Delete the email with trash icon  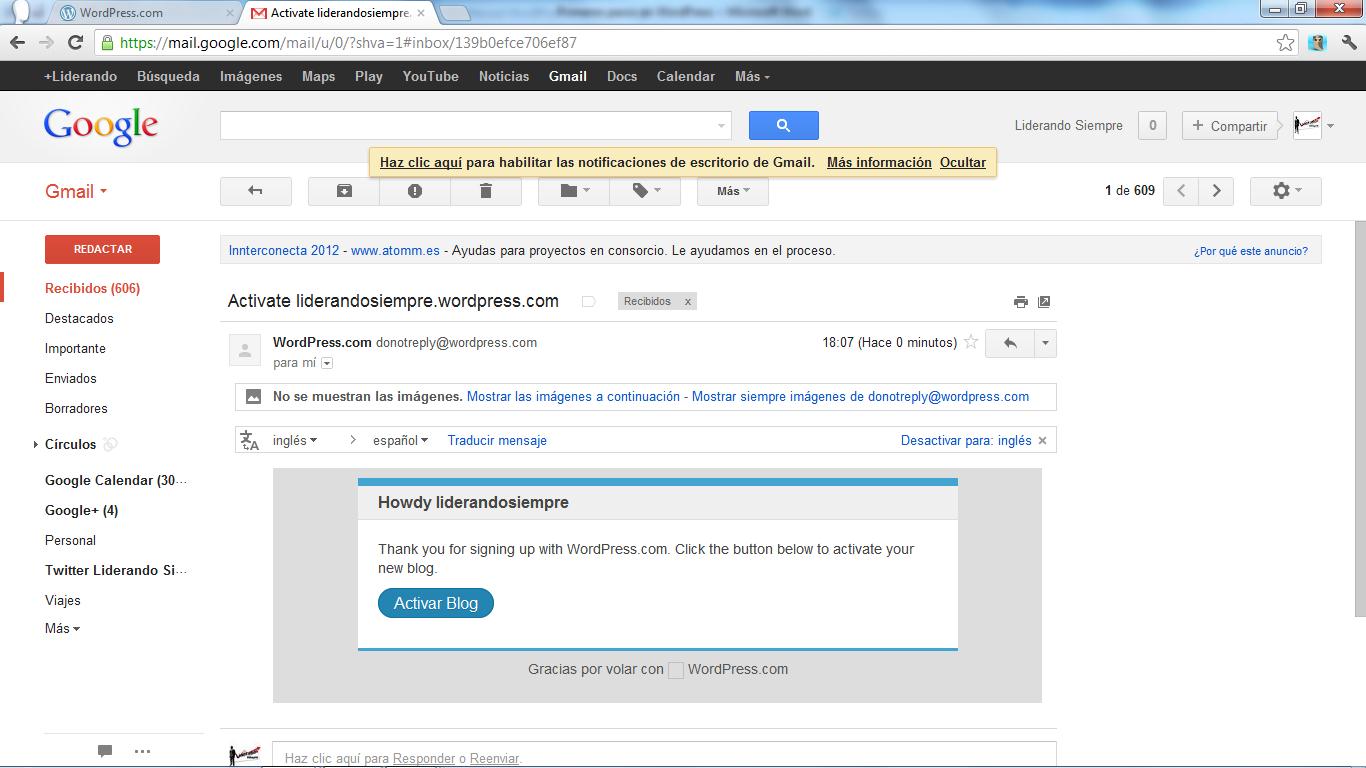point(486,191)
